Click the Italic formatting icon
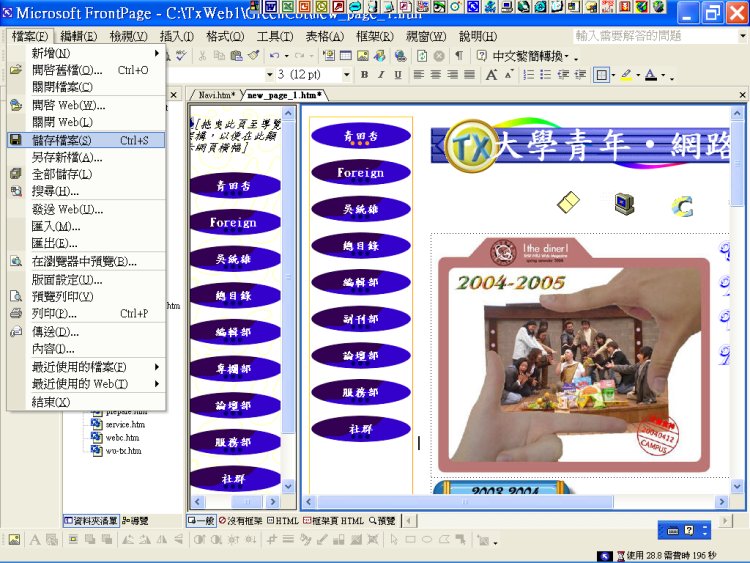The height and width of the screenshot is (563, 750). pyautogui.click(x=381, y=75)
